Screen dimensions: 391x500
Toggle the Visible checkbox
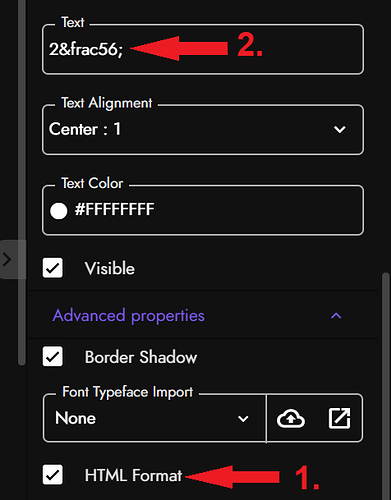coord(53,268)
